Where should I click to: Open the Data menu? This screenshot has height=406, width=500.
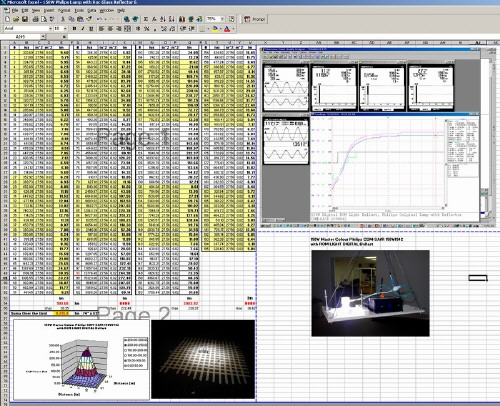pyautogui.click(x=92, y=10)
